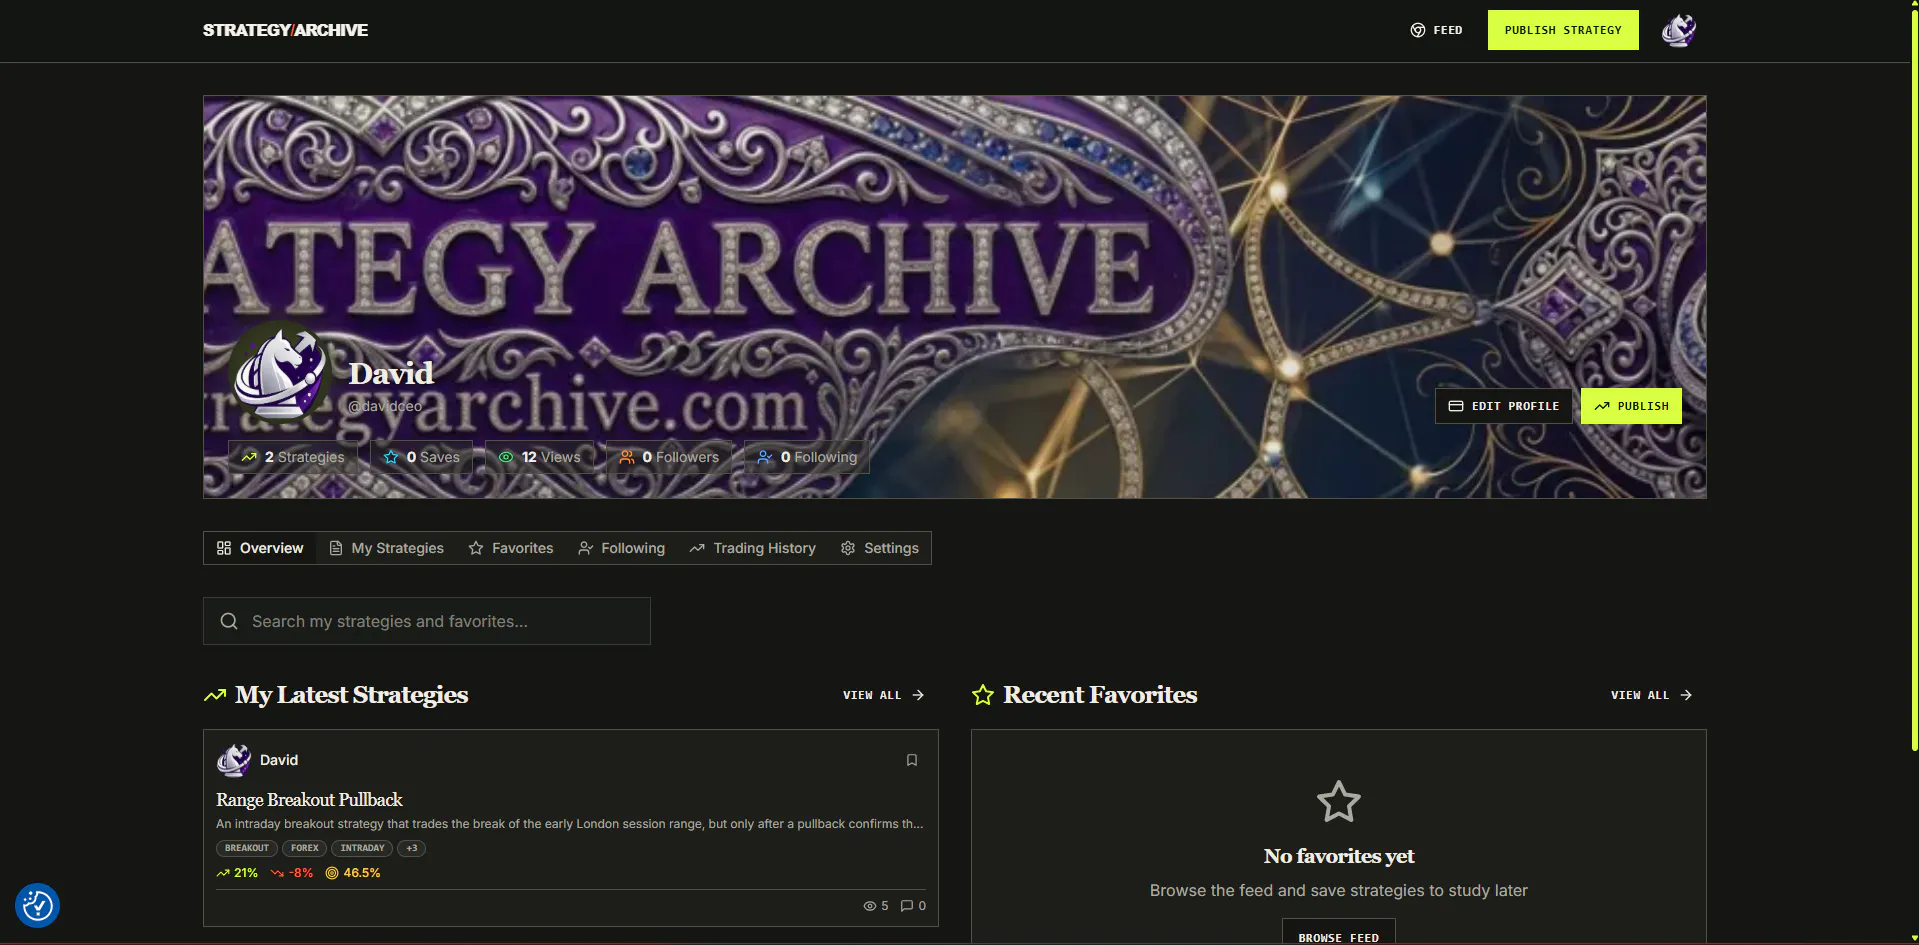The width and height of the screenshot is (1919, 945).
Task: Click the Browse Feed button
Action: pos(1339,932)
